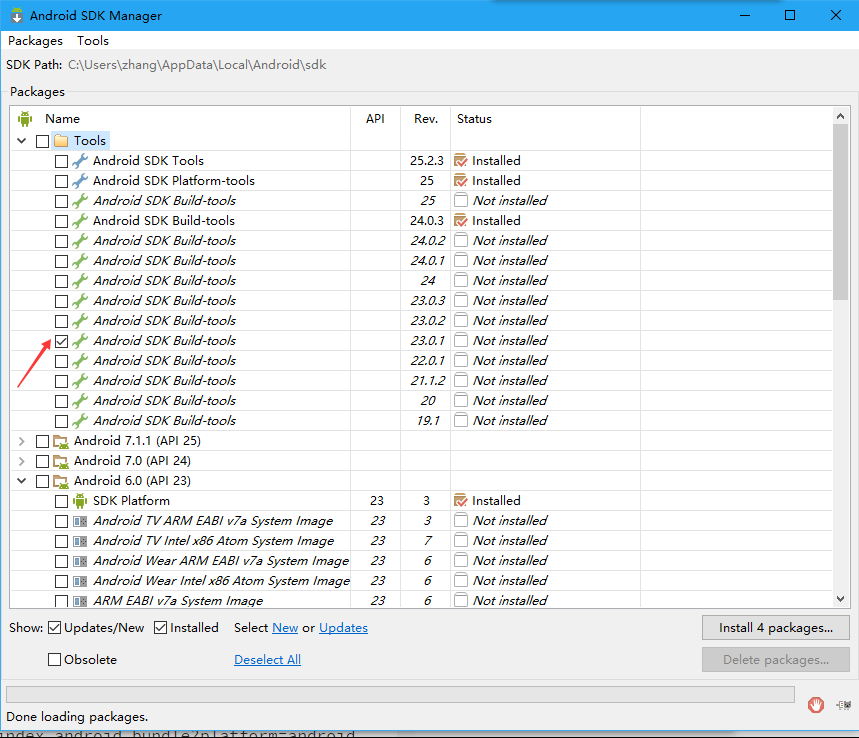Click the SDK Manager title bar app icon
Image resolution: width=859 pixels, height=738 pixels.
click(17, 15)
